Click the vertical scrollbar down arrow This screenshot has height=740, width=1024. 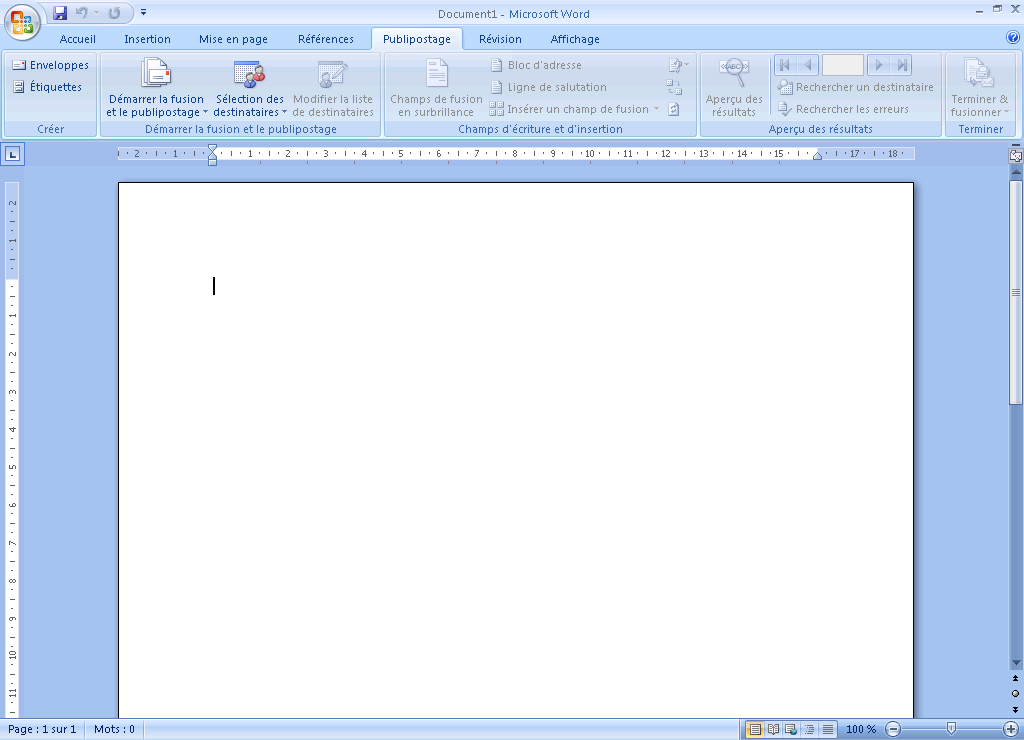1016,663
